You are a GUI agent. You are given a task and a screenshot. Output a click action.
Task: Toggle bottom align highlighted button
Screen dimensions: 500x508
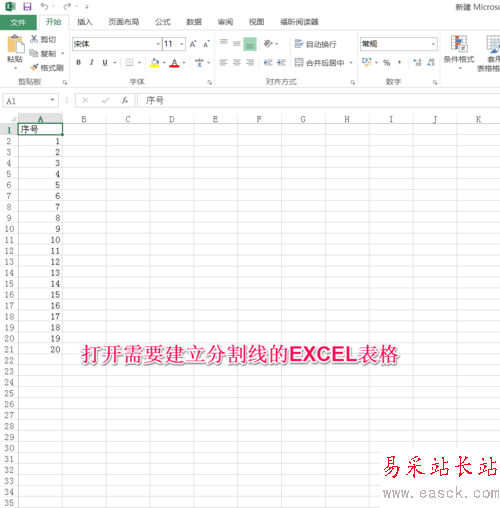tap(250, 44)
